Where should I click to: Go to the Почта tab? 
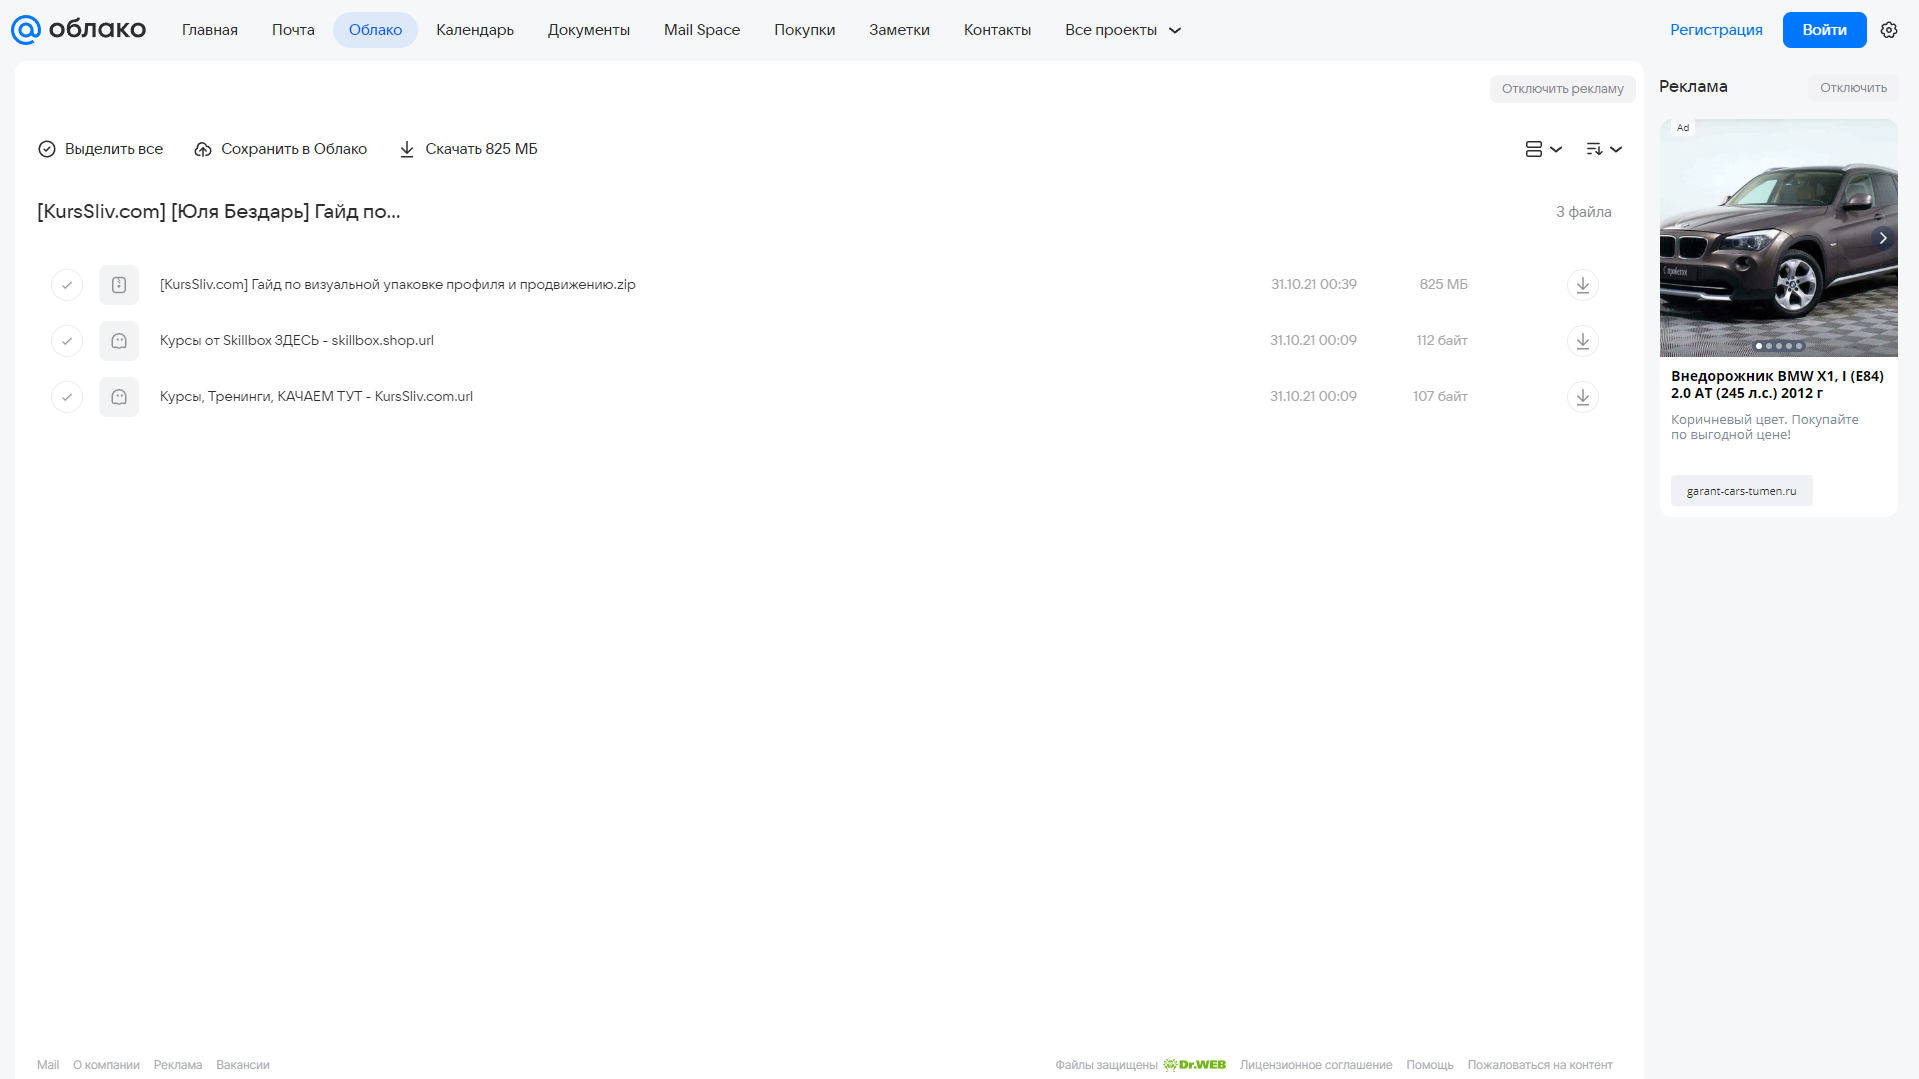293,30
